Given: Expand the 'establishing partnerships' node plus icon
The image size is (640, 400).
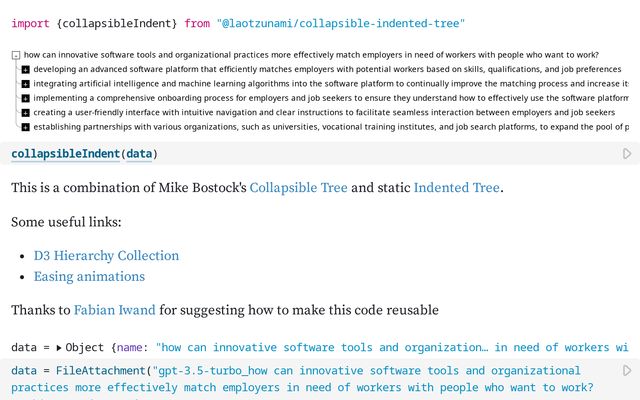Looking at the screenshot, I should point(25,127).
